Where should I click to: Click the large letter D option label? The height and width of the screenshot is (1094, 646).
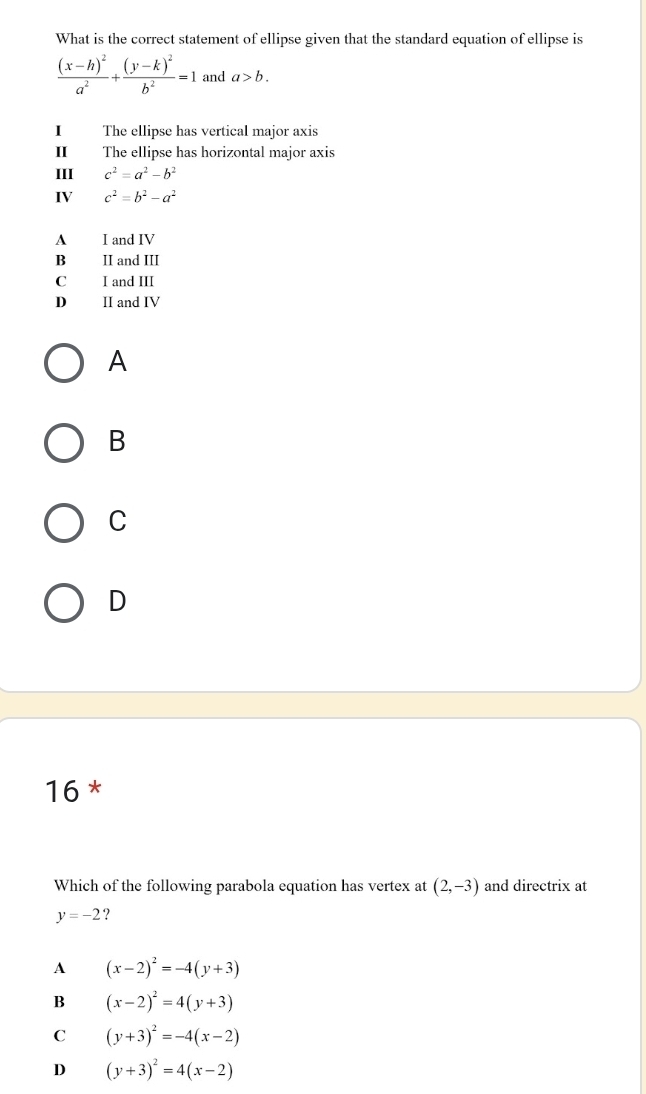[x=118, y=601]
